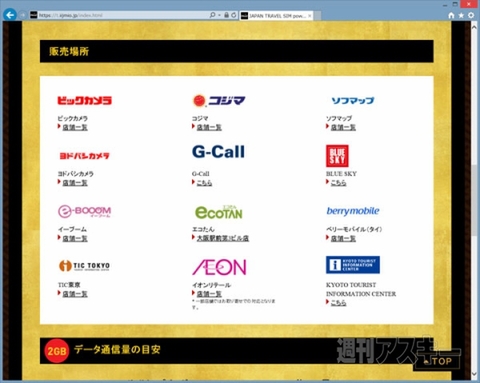This screenshot has height=383, width=480.
Task: Open 店舗一覧 link under コジマ
Action: (209, 127)
